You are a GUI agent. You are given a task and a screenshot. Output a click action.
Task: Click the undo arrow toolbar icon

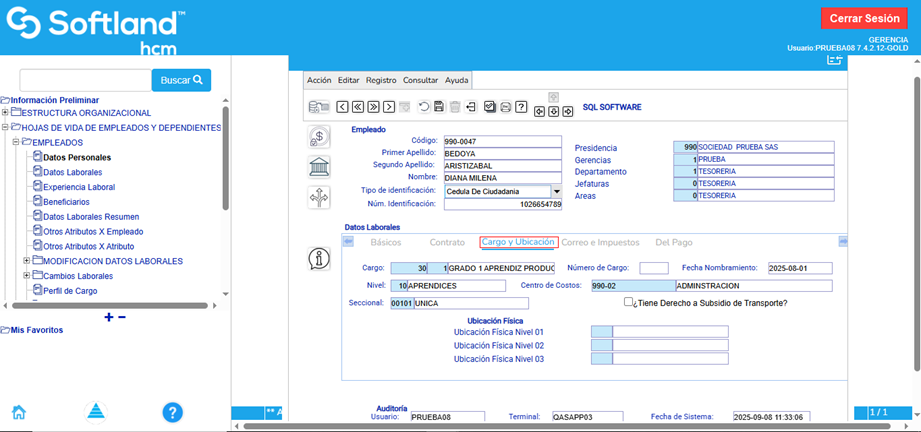tap(424, 107)
